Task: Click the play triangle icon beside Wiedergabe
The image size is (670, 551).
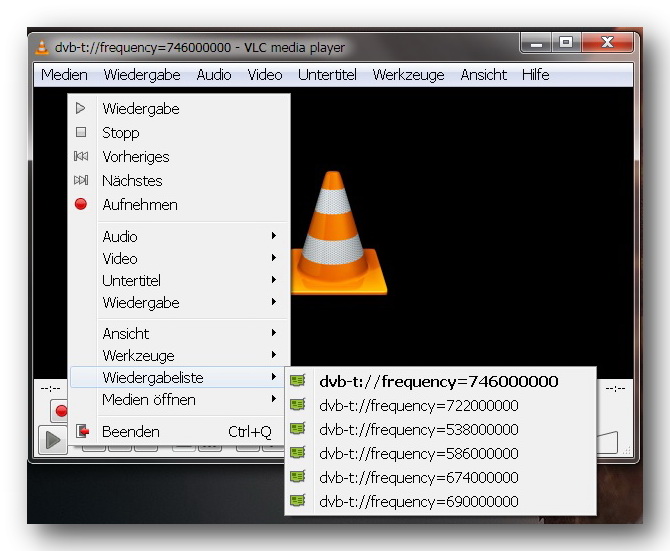Action: (x=80, y=108)
